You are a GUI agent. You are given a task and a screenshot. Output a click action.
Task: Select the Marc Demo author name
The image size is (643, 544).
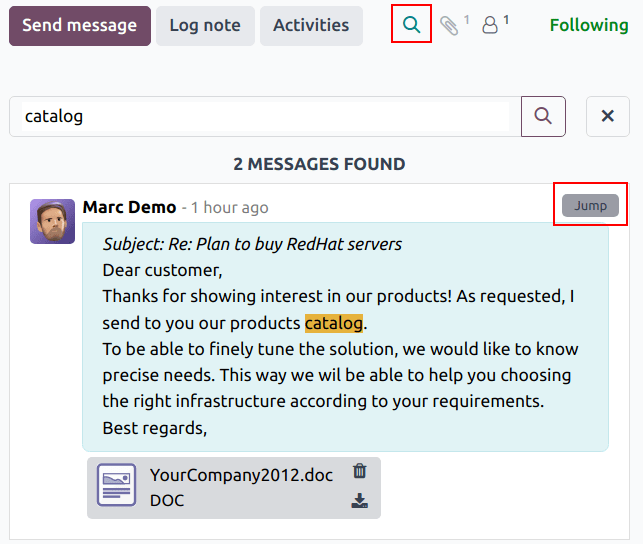click(129, 207)
